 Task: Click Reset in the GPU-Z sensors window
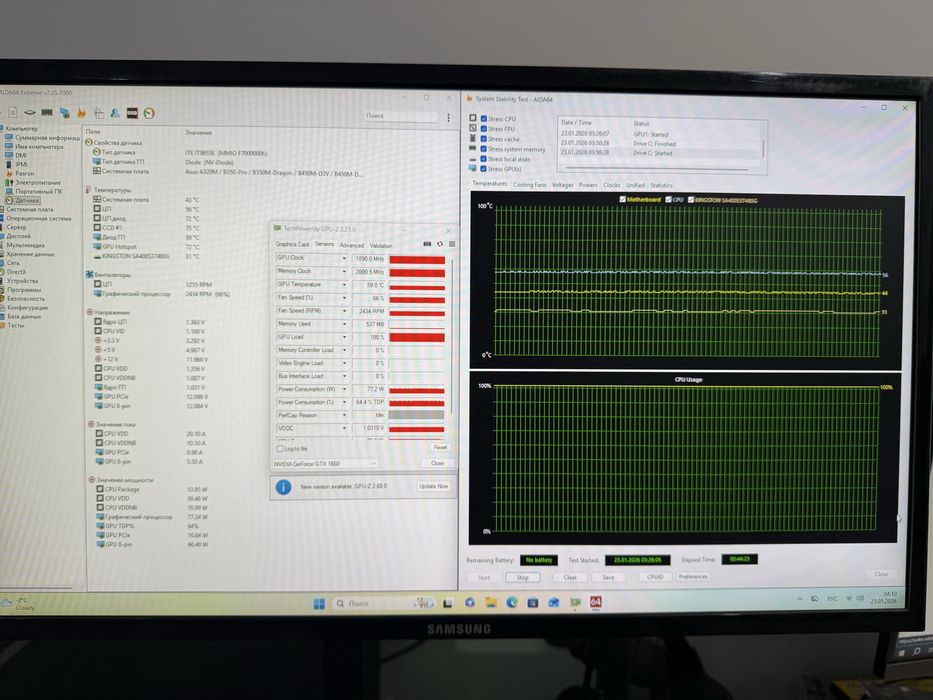[440, 447]
